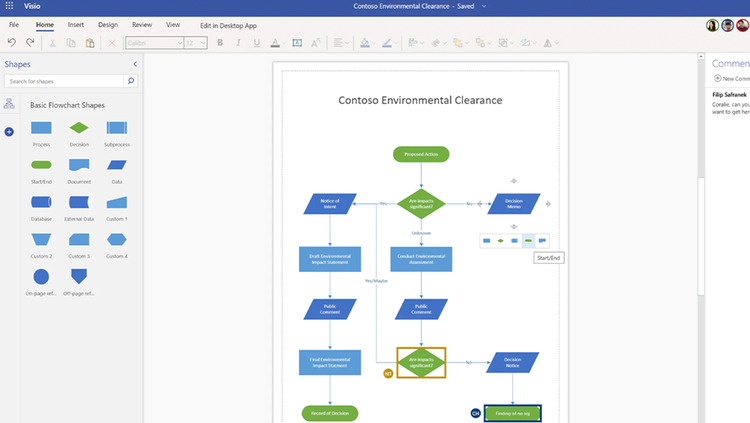Toggle Underline formatting

(x=257, y=43)
